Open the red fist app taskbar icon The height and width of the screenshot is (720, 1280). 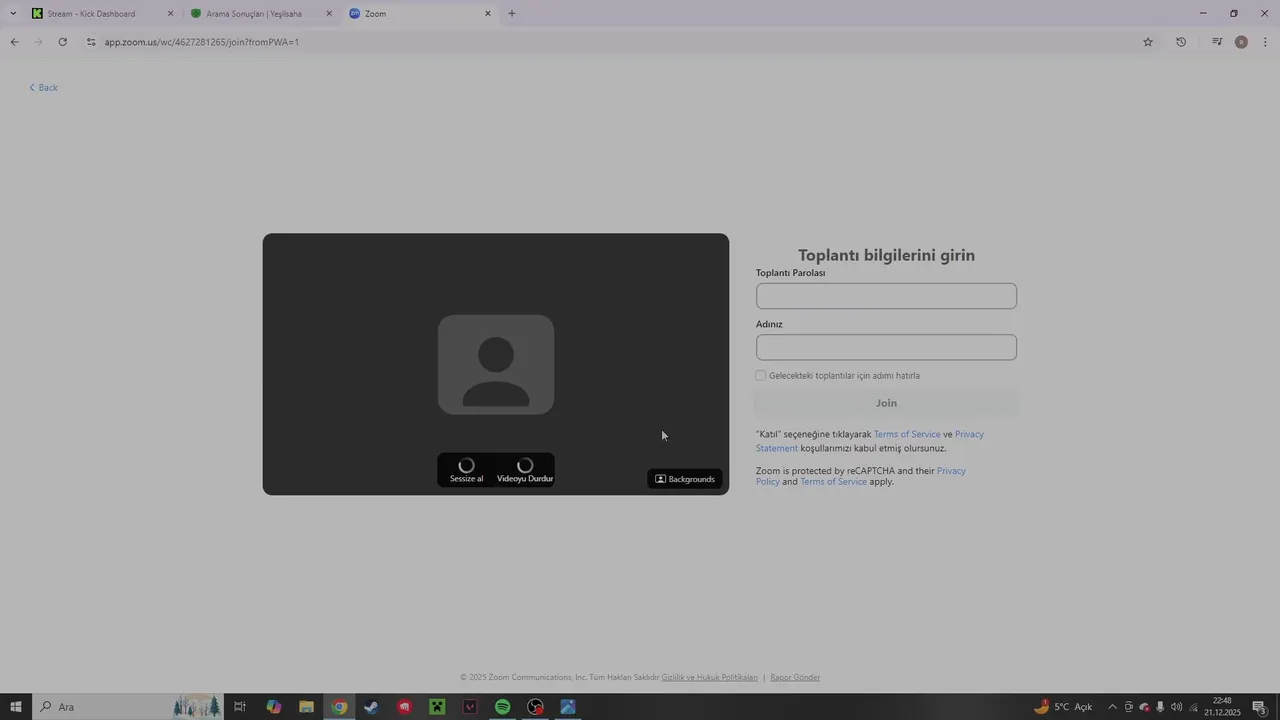coord(404,707)
